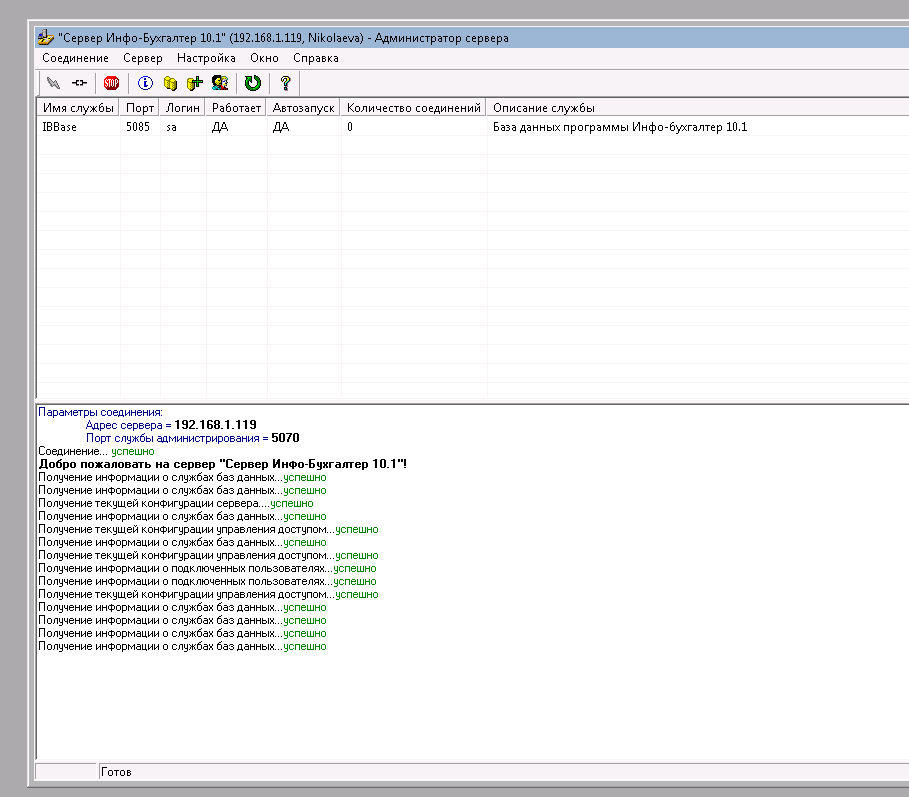Sort by the 'Работает' column header
The image size is (909, 797).
click(x=236, y=108)
